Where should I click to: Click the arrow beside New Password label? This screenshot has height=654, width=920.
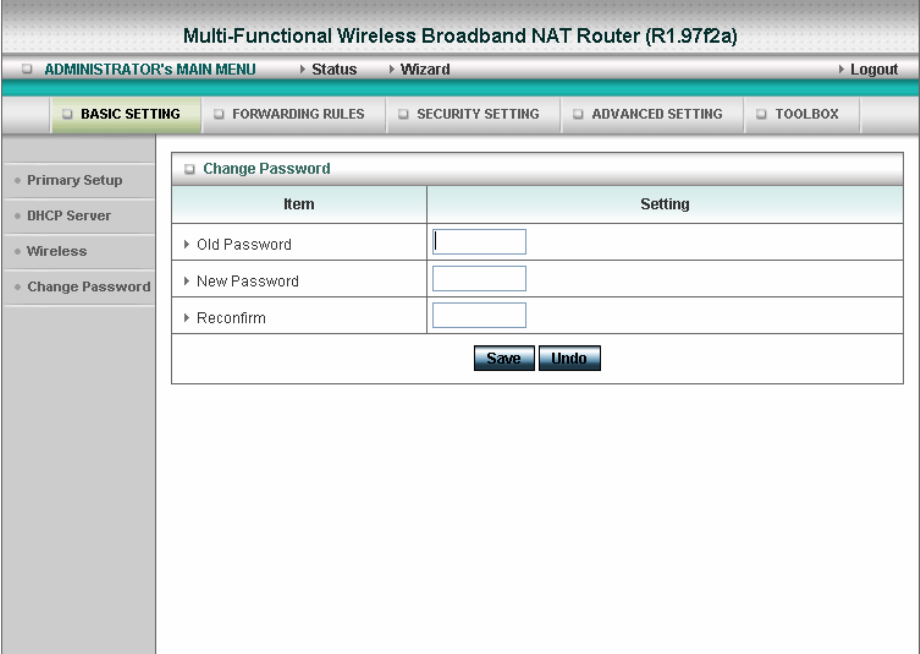[187, 281]
